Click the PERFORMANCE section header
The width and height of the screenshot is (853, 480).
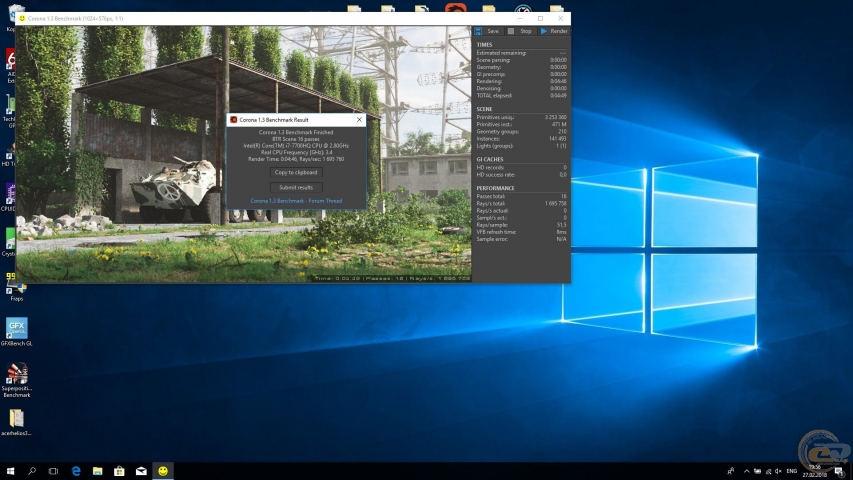tap(495, 188)
